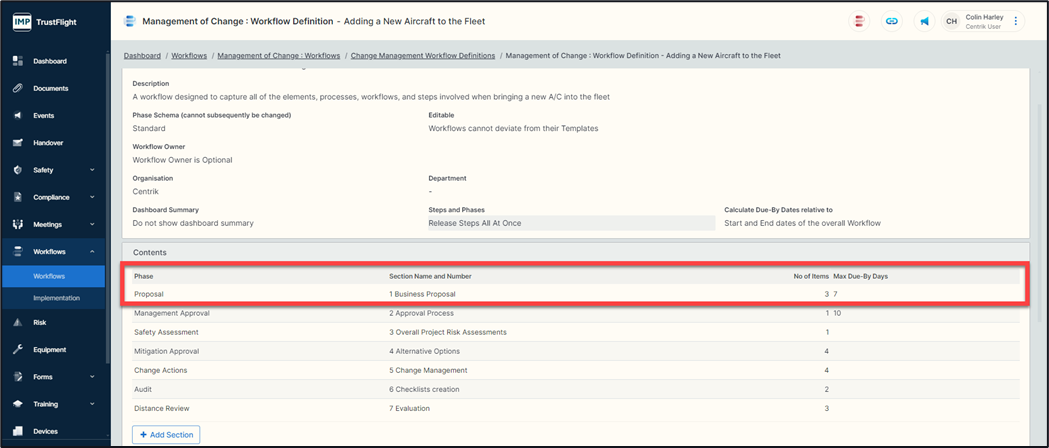This screenshot has width=1049, height=448.
Task: Click the Dashboard icon in sidebar
Action: point(18,61)
